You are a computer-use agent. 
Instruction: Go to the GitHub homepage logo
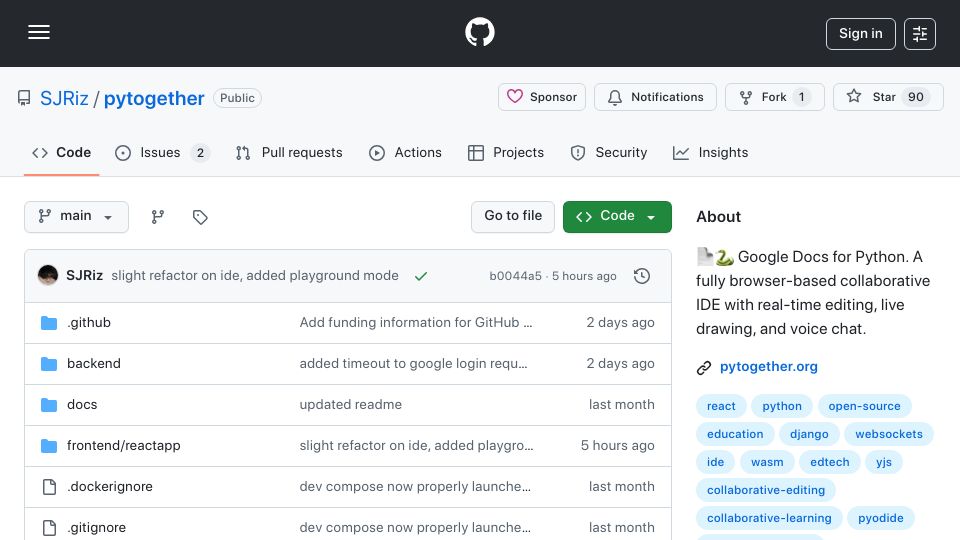point(479,32)
